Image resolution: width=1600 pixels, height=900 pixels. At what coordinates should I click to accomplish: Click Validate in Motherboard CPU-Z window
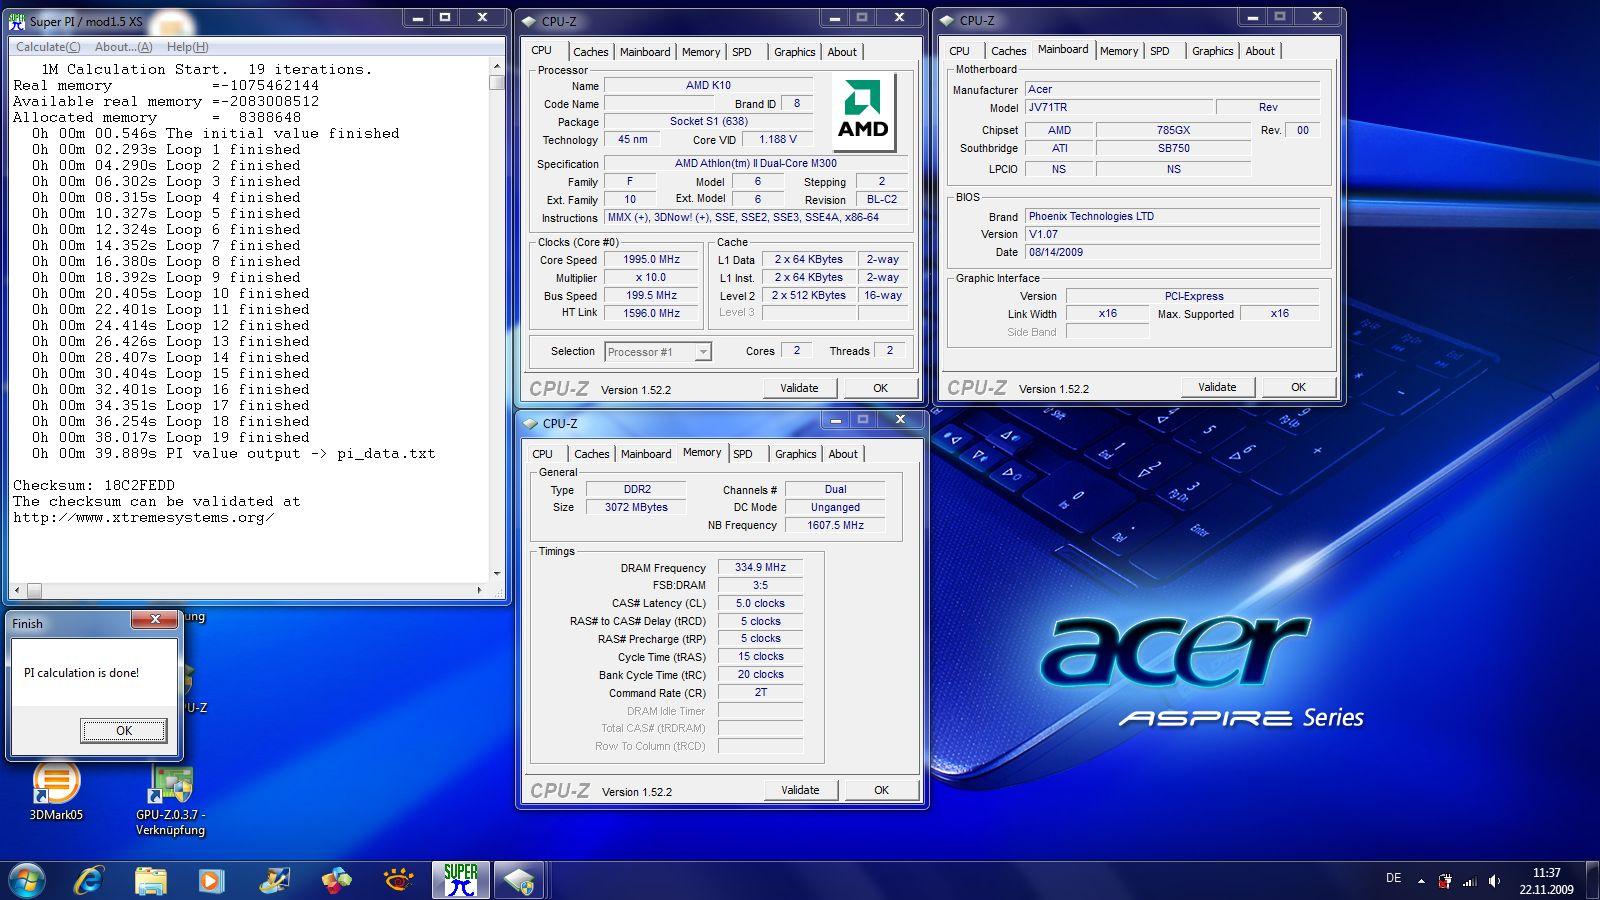[1217, 387]
